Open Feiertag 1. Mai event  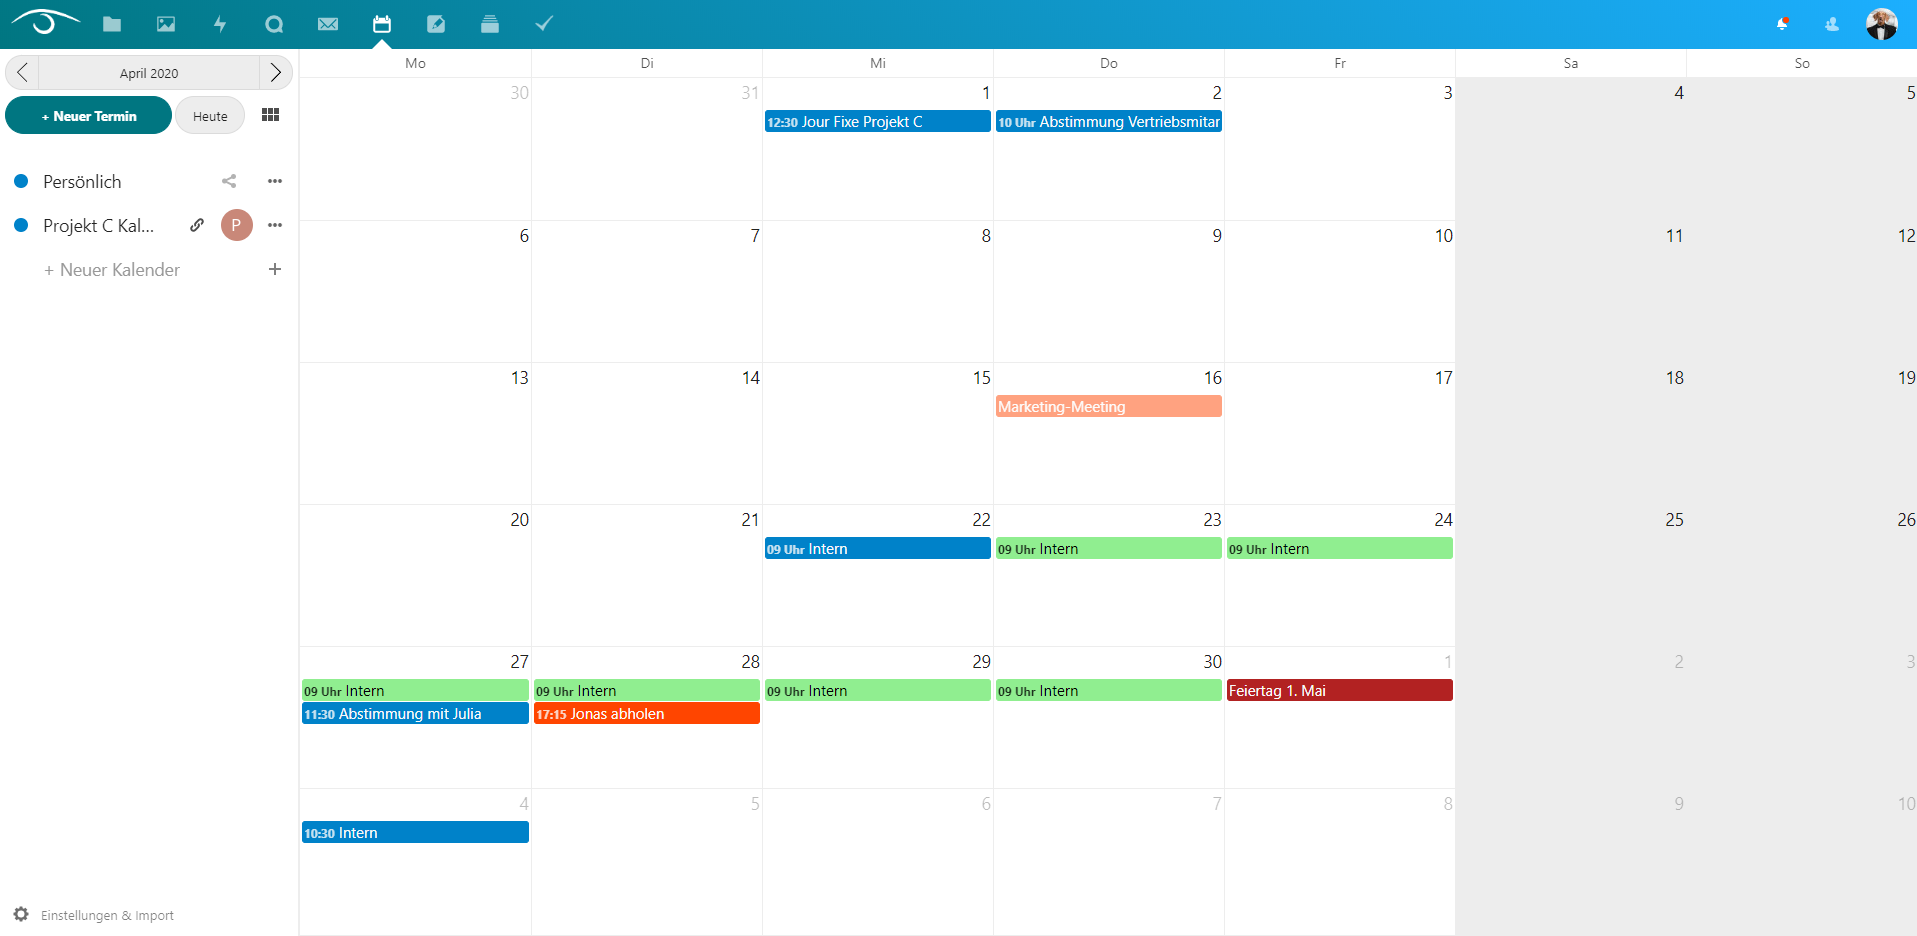pos(1340,690)
